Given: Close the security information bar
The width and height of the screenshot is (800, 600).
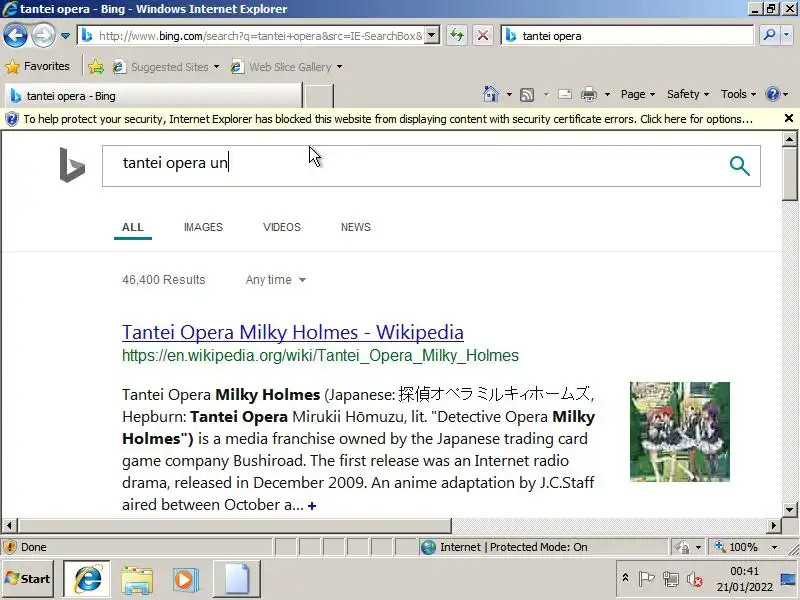Looking at the screenshot, I should pos(789,118).
